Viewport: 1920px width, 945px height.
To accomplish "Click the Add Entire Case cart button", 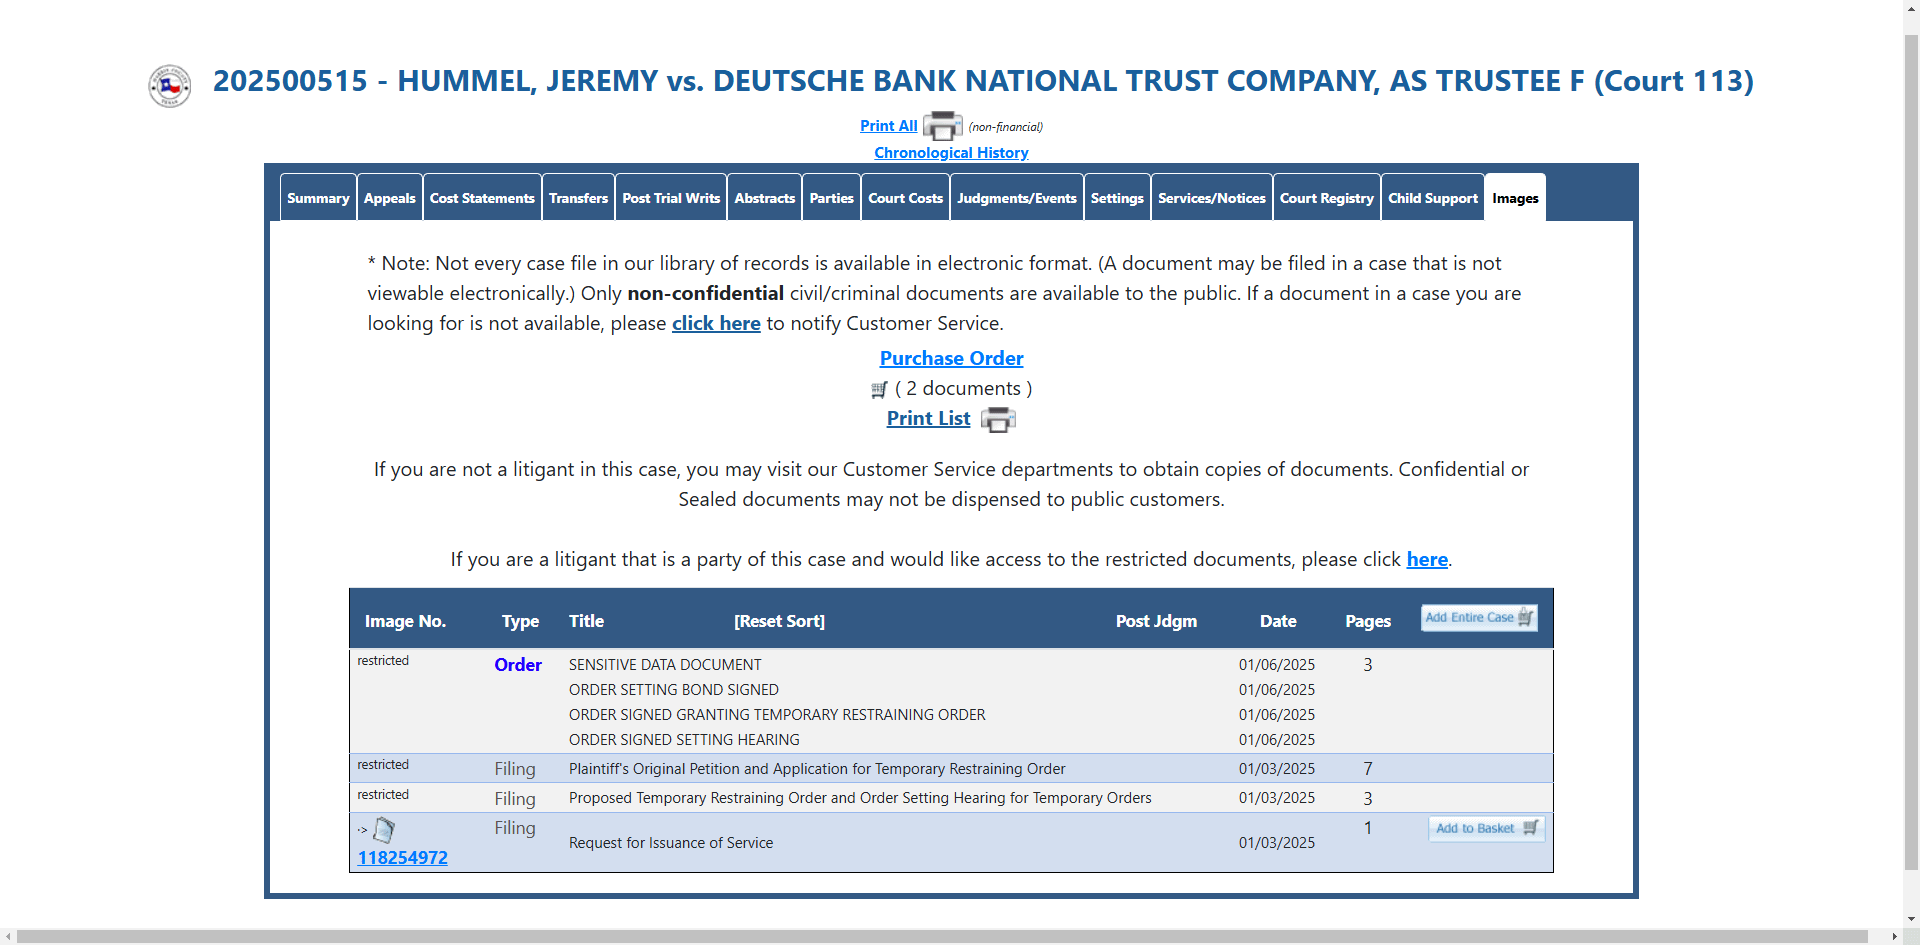I will click(1479, 618).
